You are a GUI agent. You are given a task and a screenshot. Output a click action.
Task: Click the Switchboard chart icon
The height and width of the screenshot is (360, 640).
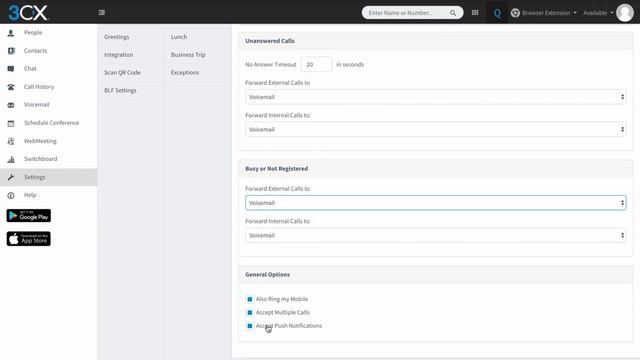[11, 159]
